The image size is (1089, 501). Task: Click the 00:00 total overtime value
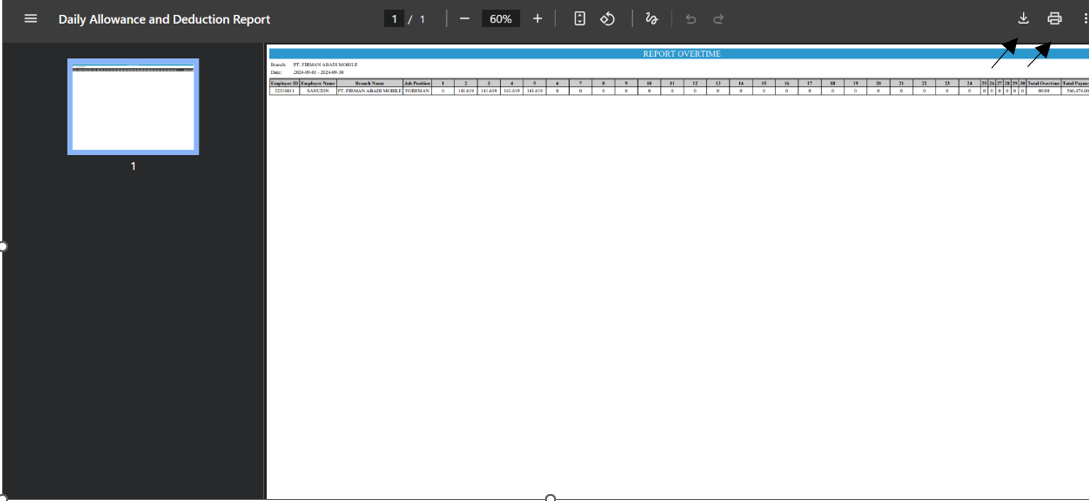pyautogui.click(x=1043, y=90)
